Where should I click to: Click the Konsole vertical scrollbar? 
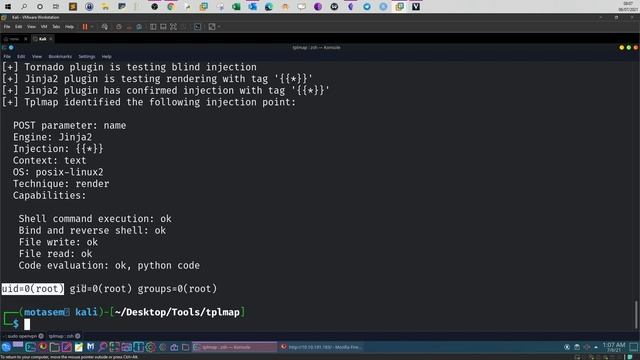(x=636, y=314)
